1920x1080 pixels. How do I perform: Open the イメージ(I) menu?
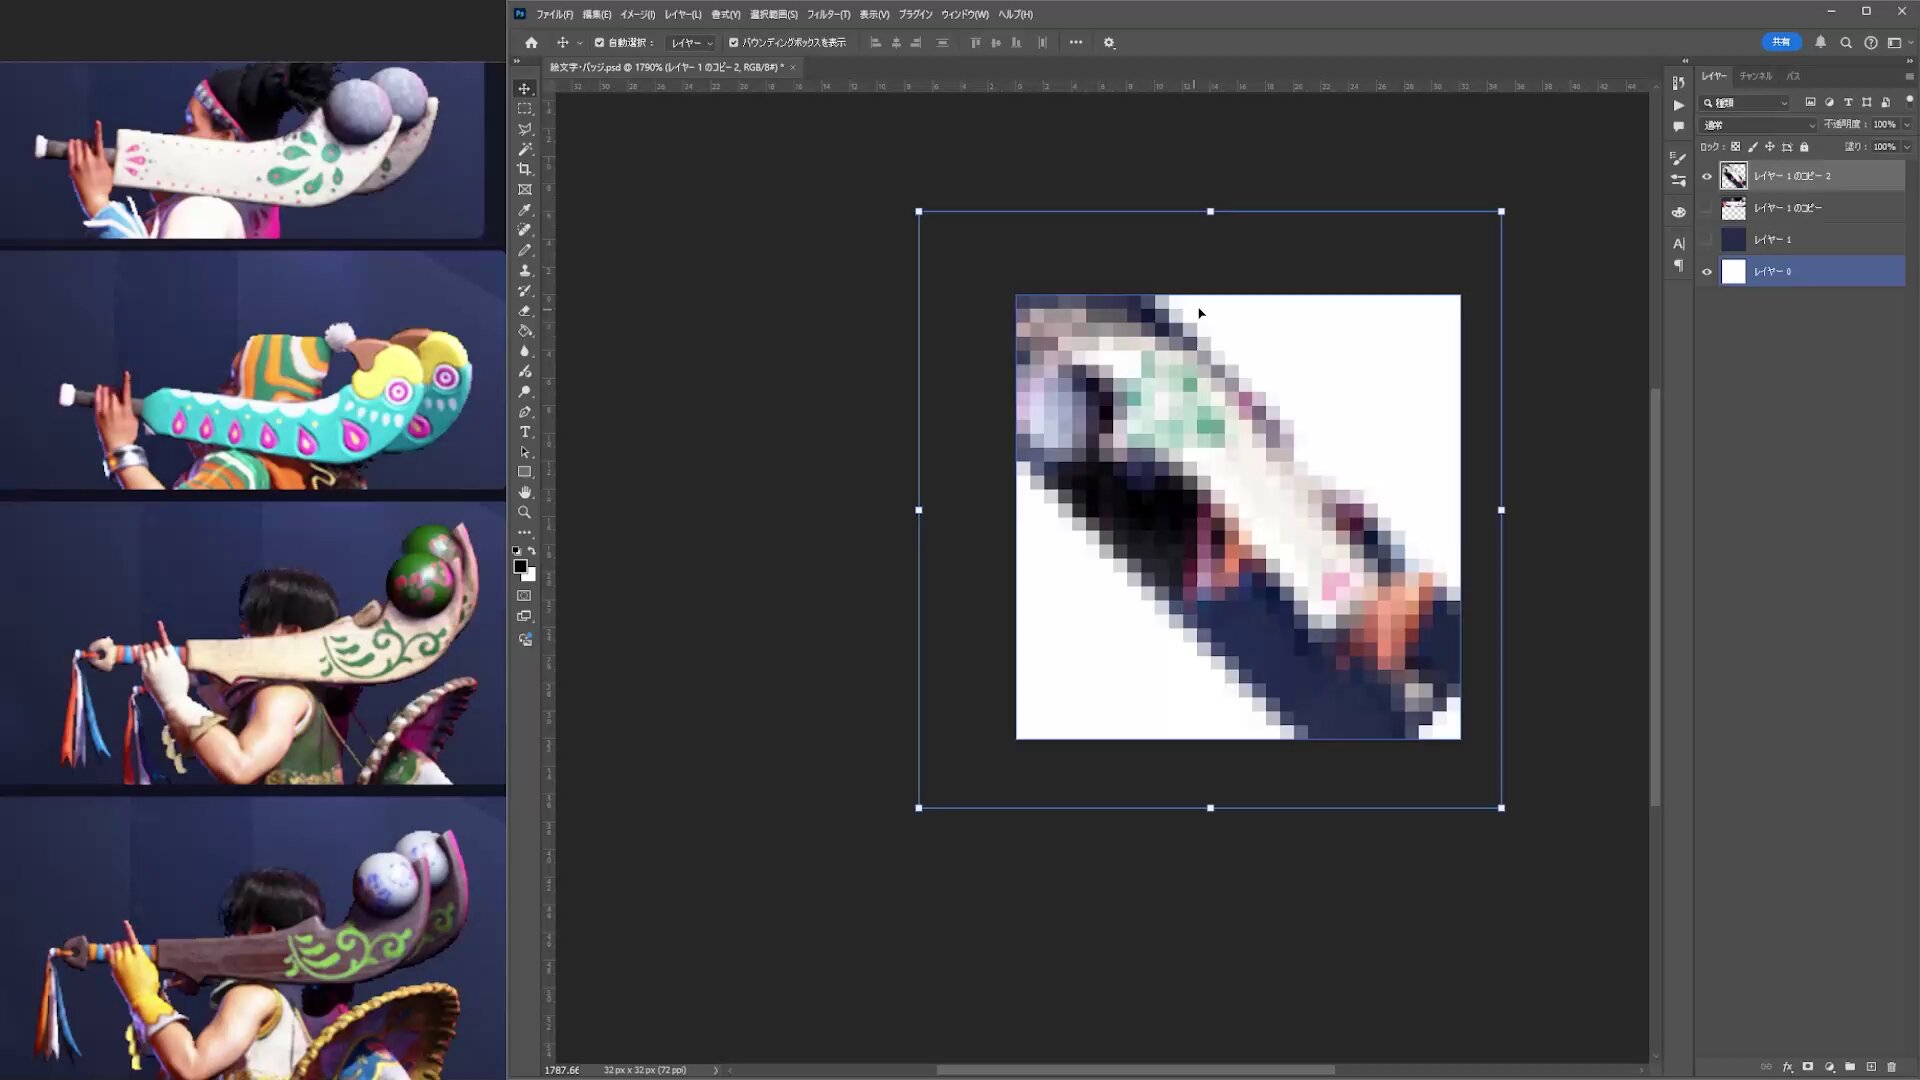pos(637,14)
